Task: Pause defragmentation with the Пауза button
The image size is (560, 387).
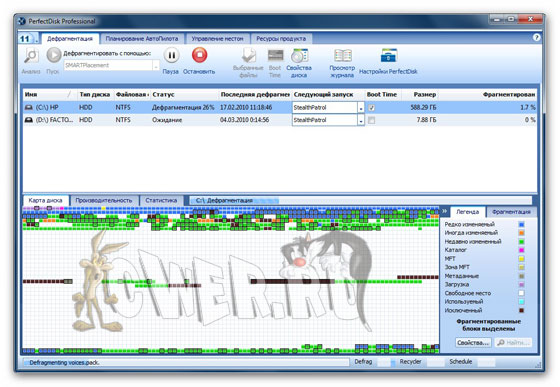Action: [x=171, y=55]
